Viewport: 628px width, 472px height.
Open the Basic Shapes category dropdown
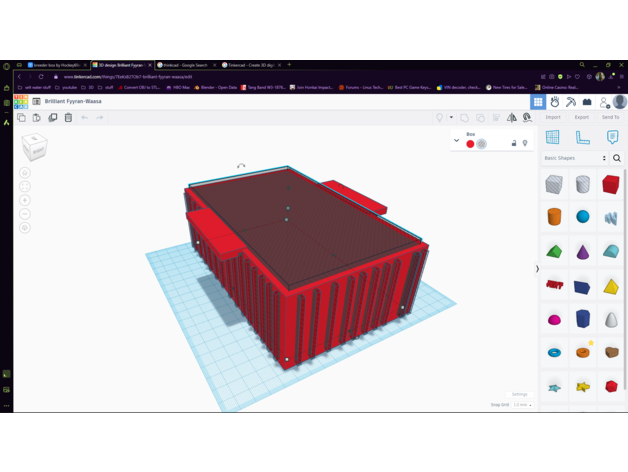[x=575, y=158]
